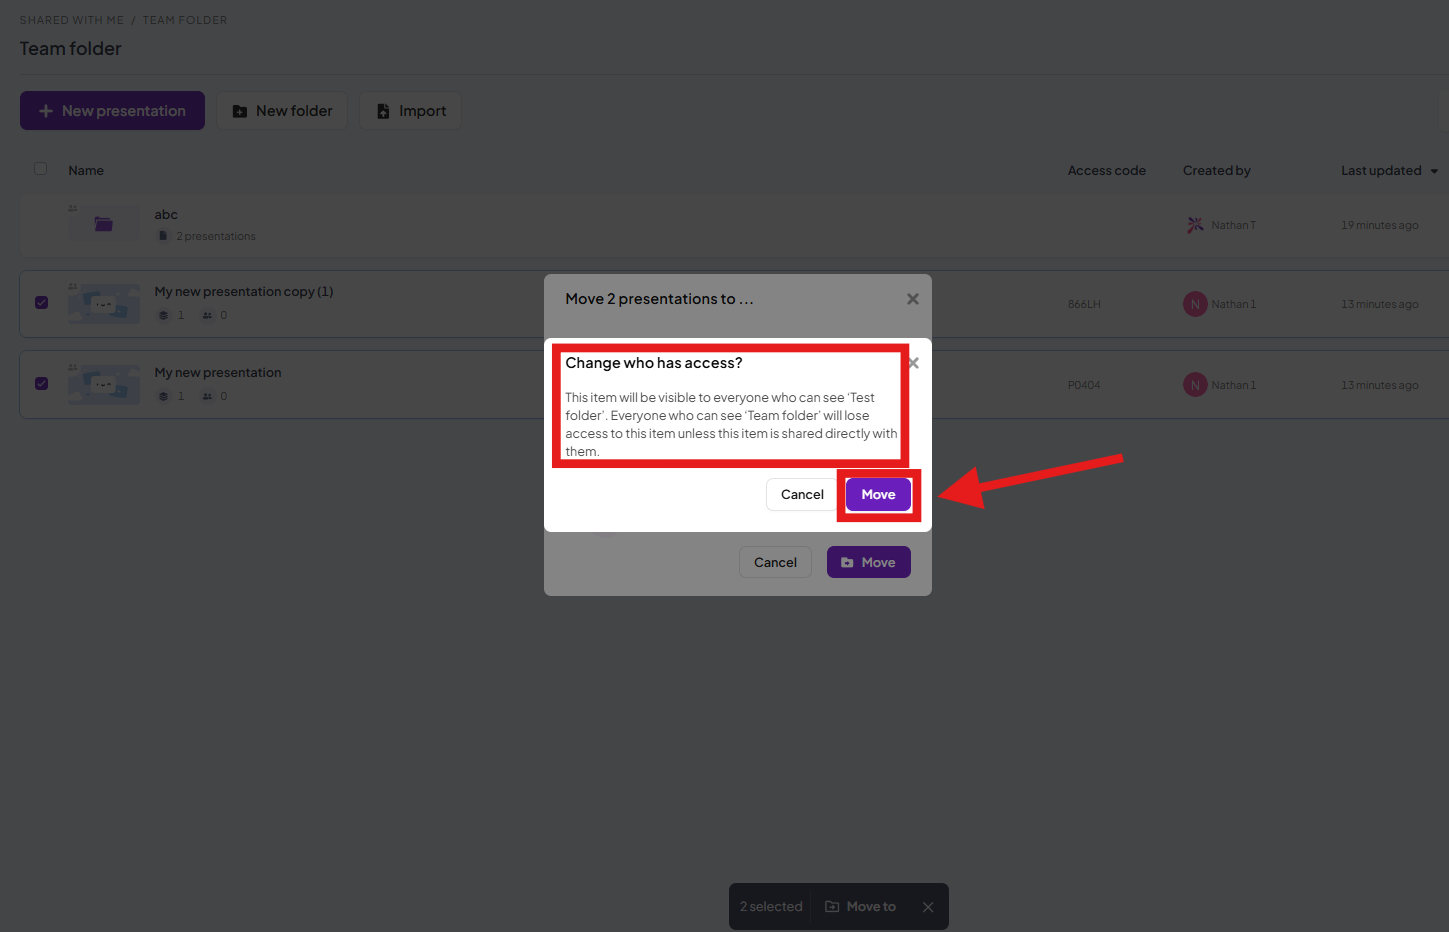Uncheck the My new presentation checkbox
The height and width of the screenshot is (932, 1449).
pyautogui.click(x=41, y=383)
